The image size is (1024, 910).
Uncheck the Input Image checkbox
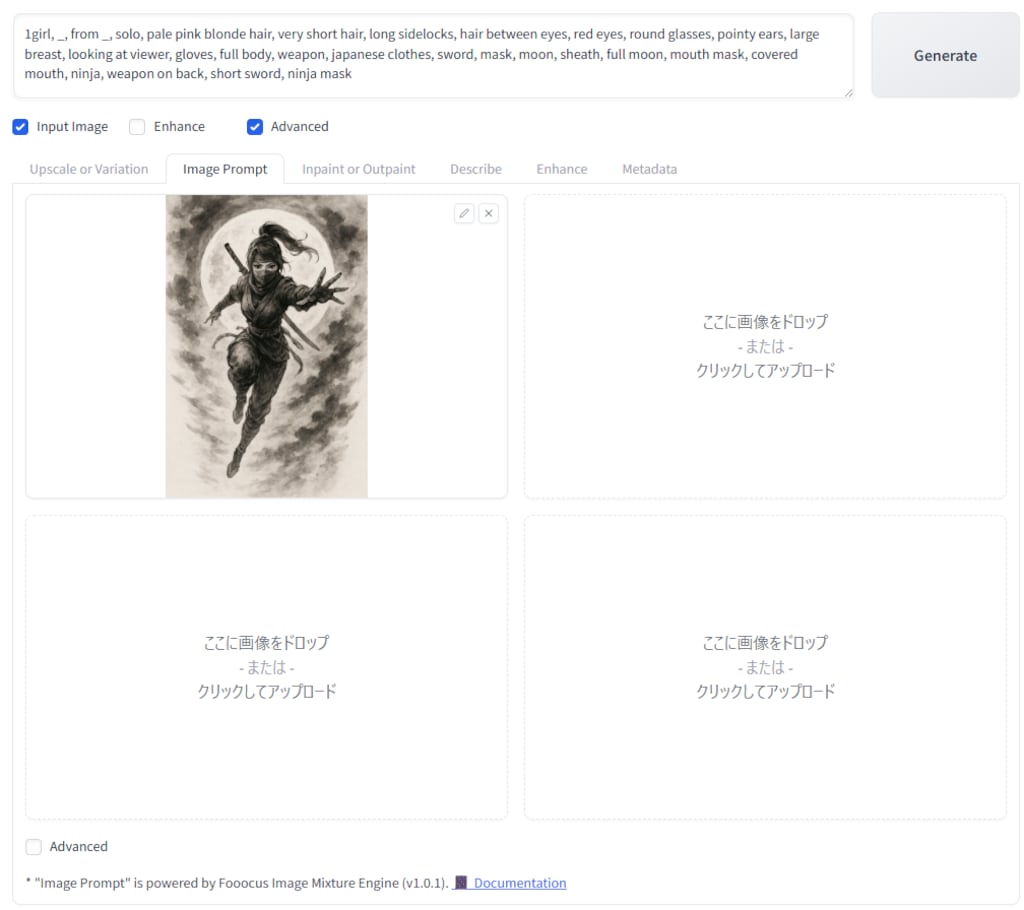point(20,127)
